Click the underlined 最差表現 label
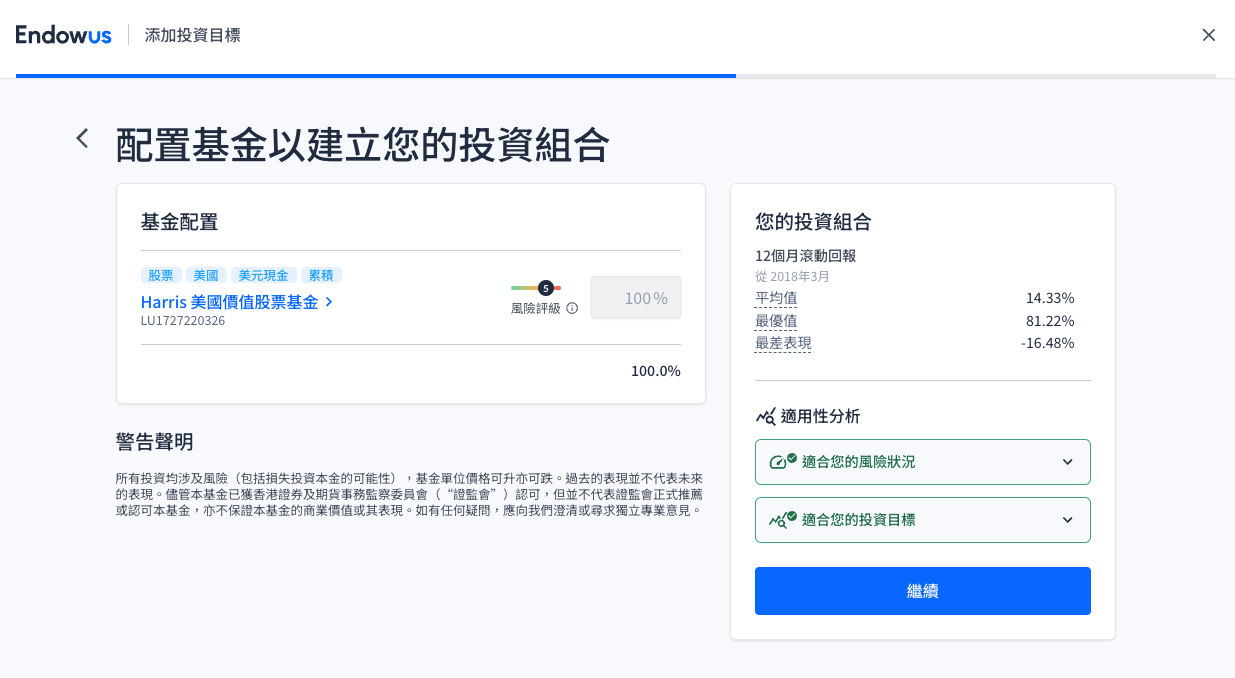The height and width of the screenshot is (678, 1235). tap(783, 343)
